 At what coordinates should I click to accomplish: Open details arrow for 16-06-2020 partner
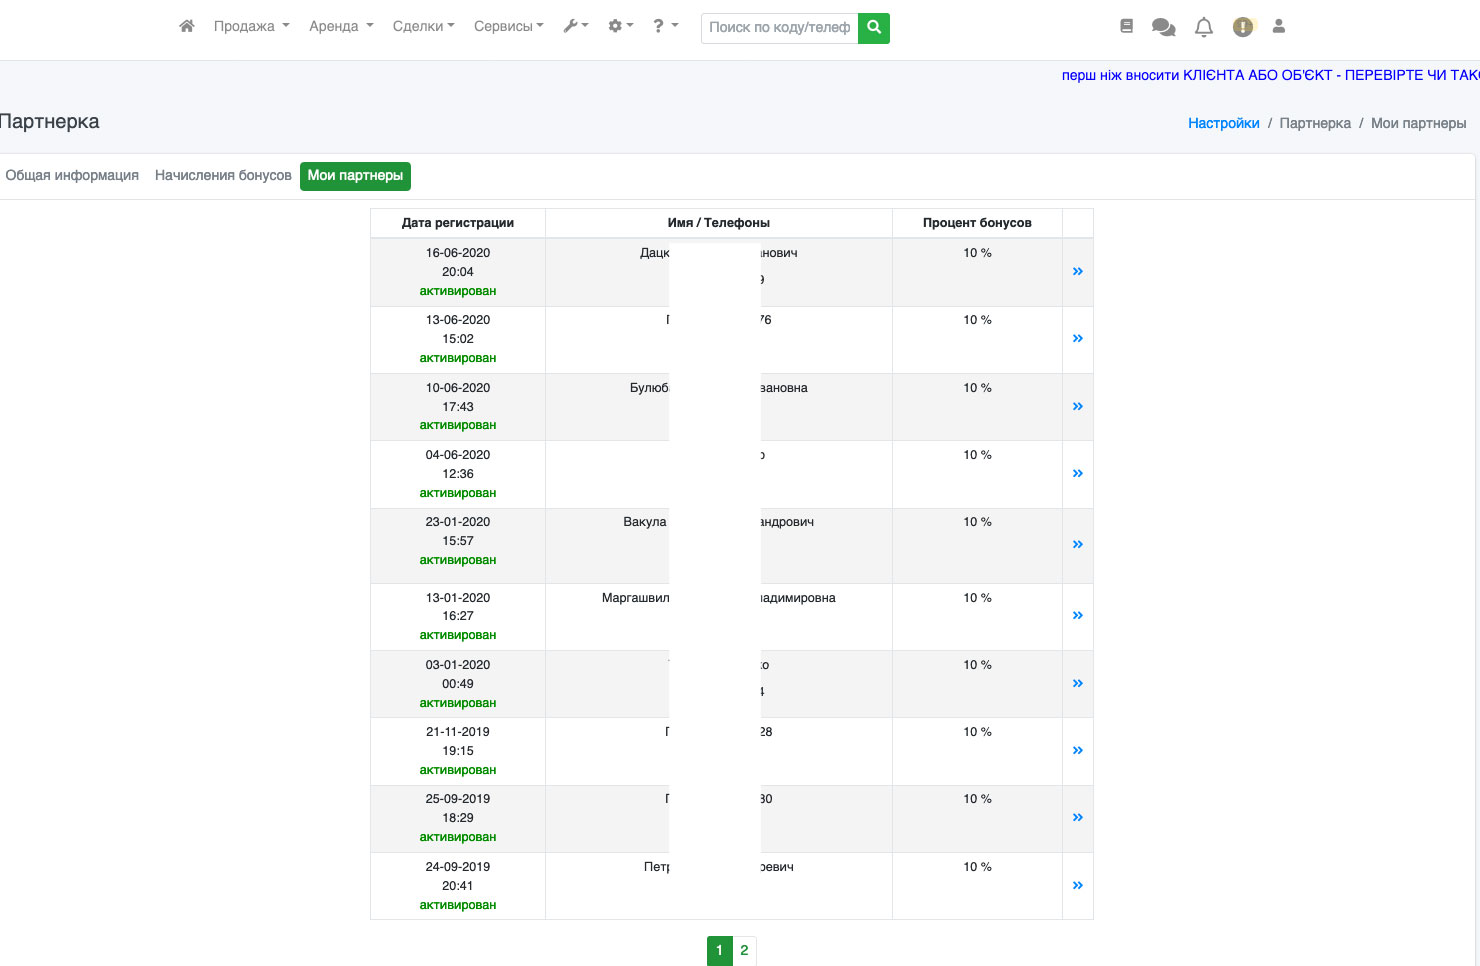pos(1077,272)
